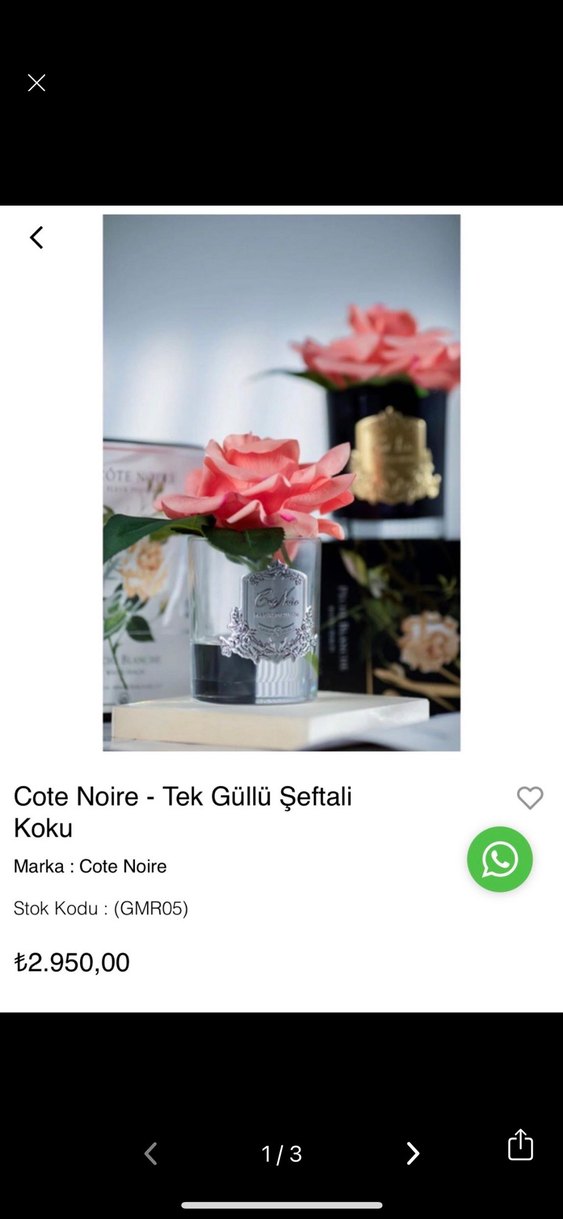Go back using chevron beside product photo

pos(37,237)
